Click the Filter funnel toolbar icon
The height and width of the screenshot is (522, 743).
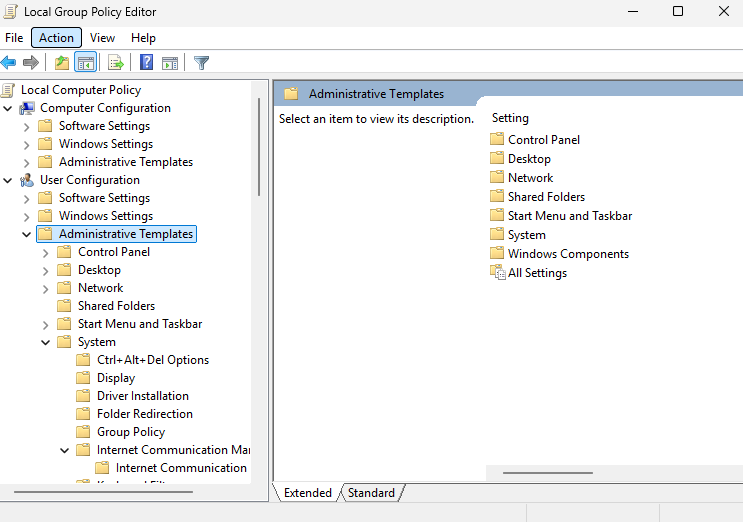point(201,63)
